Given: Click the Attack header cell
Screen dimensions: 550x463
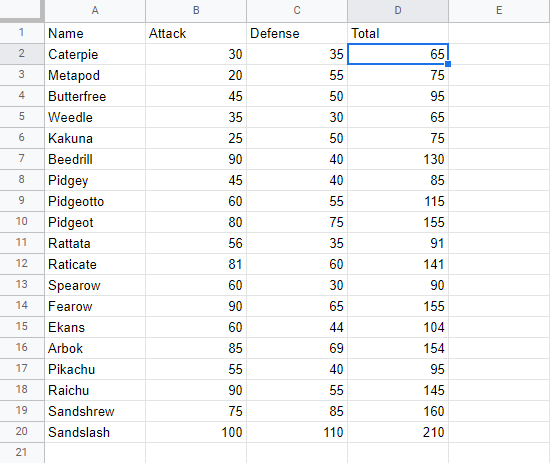Looking at the screenshot, I should pyautogui.click(x=196, y=33).
